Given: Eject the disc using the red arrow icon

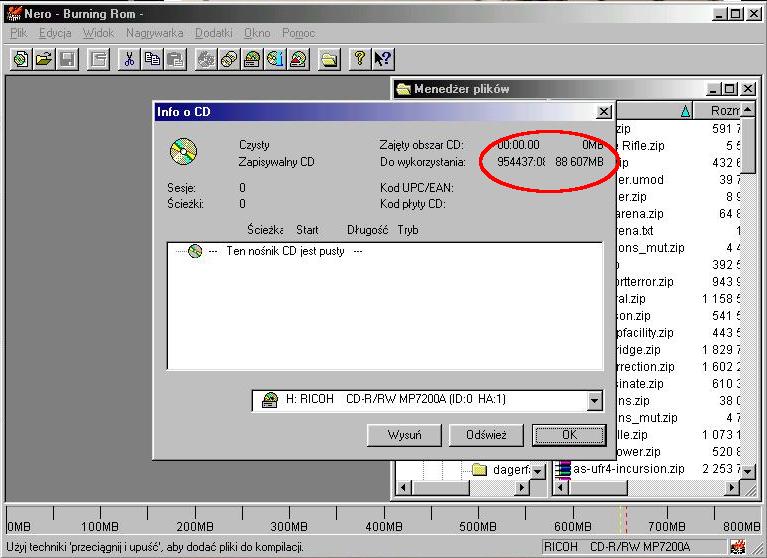Looking at the screenshot, I should tap(298, 60).
